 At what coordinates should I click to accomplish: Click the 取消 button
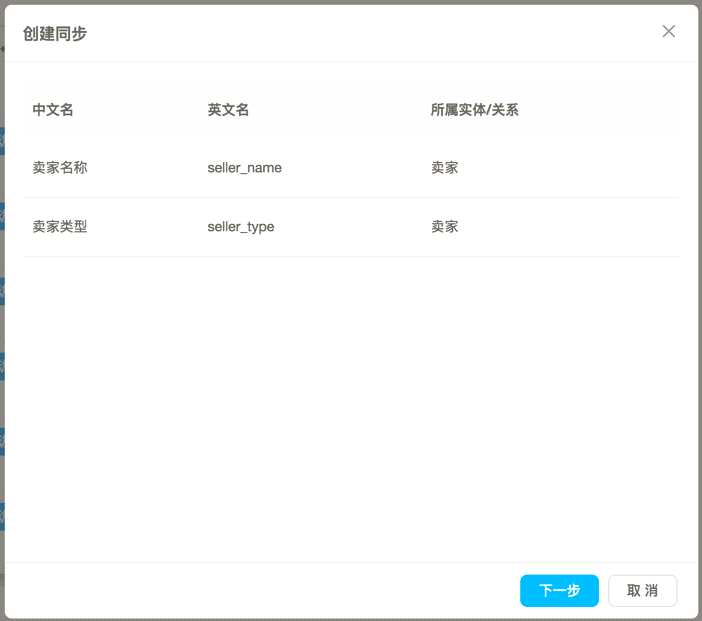642,591
